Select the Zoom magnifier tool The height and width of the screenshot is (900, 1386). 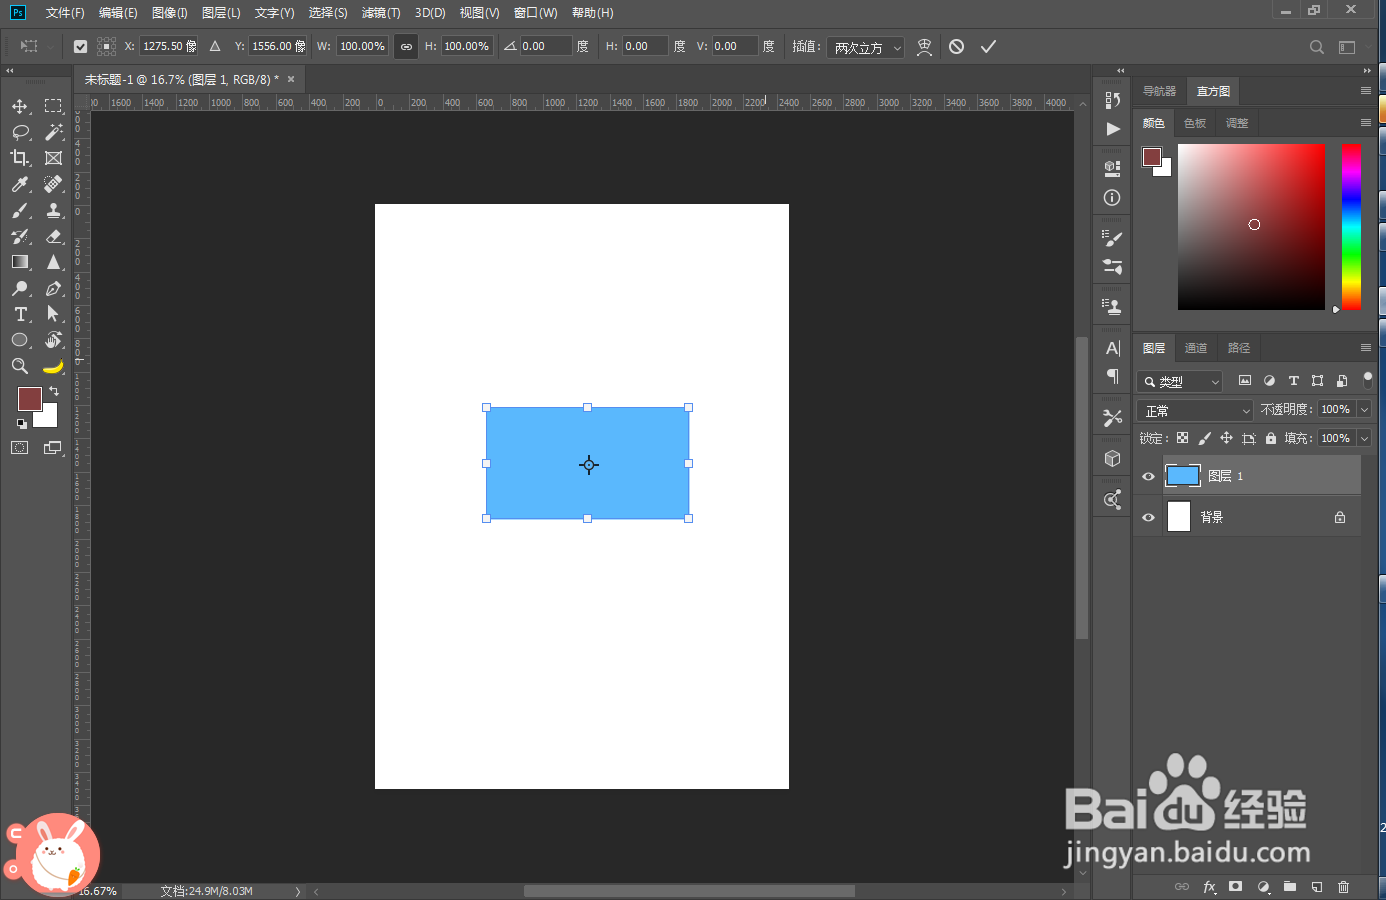point(20,366)
